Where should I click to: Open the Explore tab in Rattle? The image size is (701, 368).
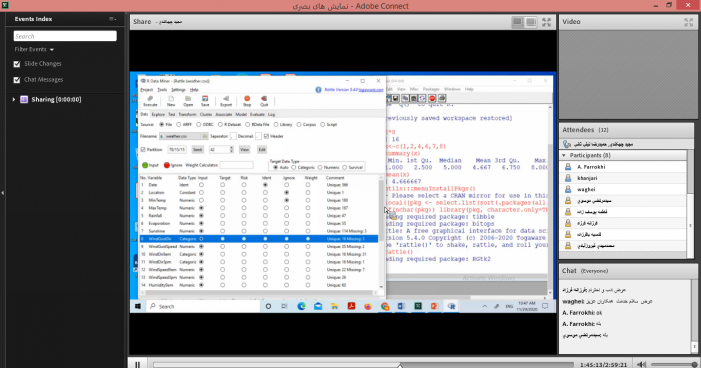(x=158, y=114)
